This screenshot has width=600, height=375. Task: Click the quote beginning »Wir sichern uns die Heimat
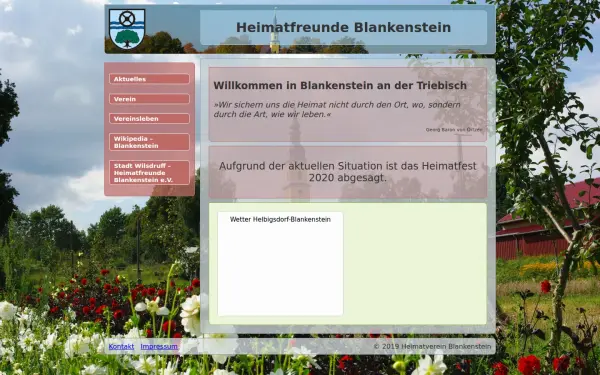[x=337, y=109]
